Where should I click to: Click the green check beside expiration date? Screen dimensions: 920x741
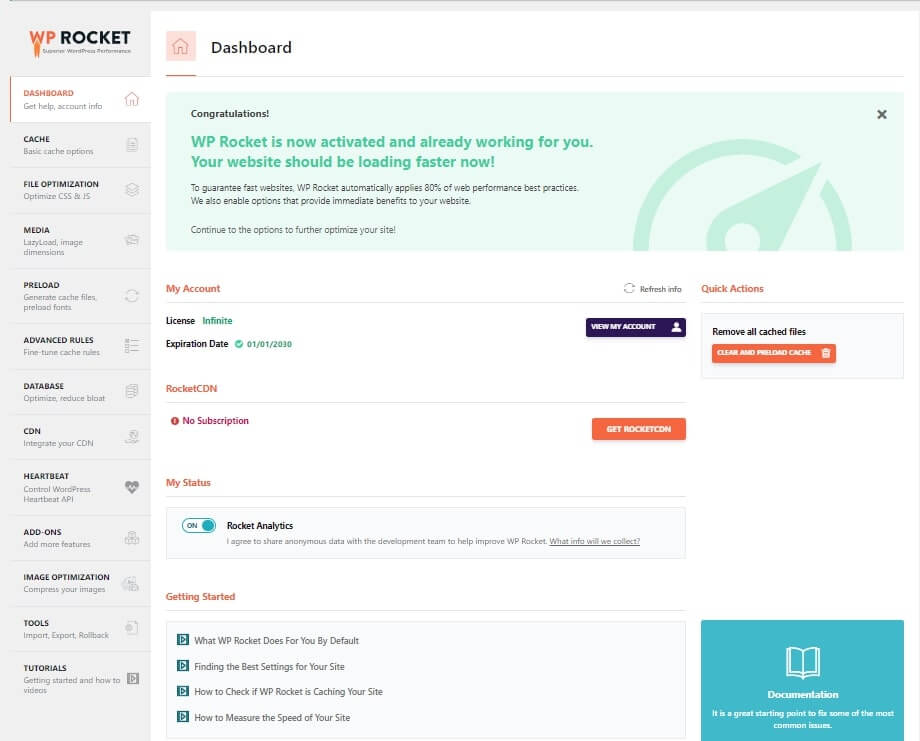pyautogui.click(x=239, y=344)
